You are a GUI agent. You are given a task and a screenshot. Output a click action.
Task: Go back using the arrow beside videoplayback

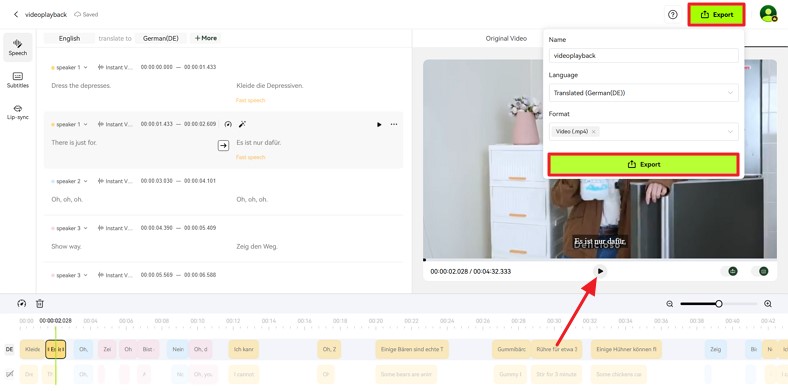(x=16, y=15)
